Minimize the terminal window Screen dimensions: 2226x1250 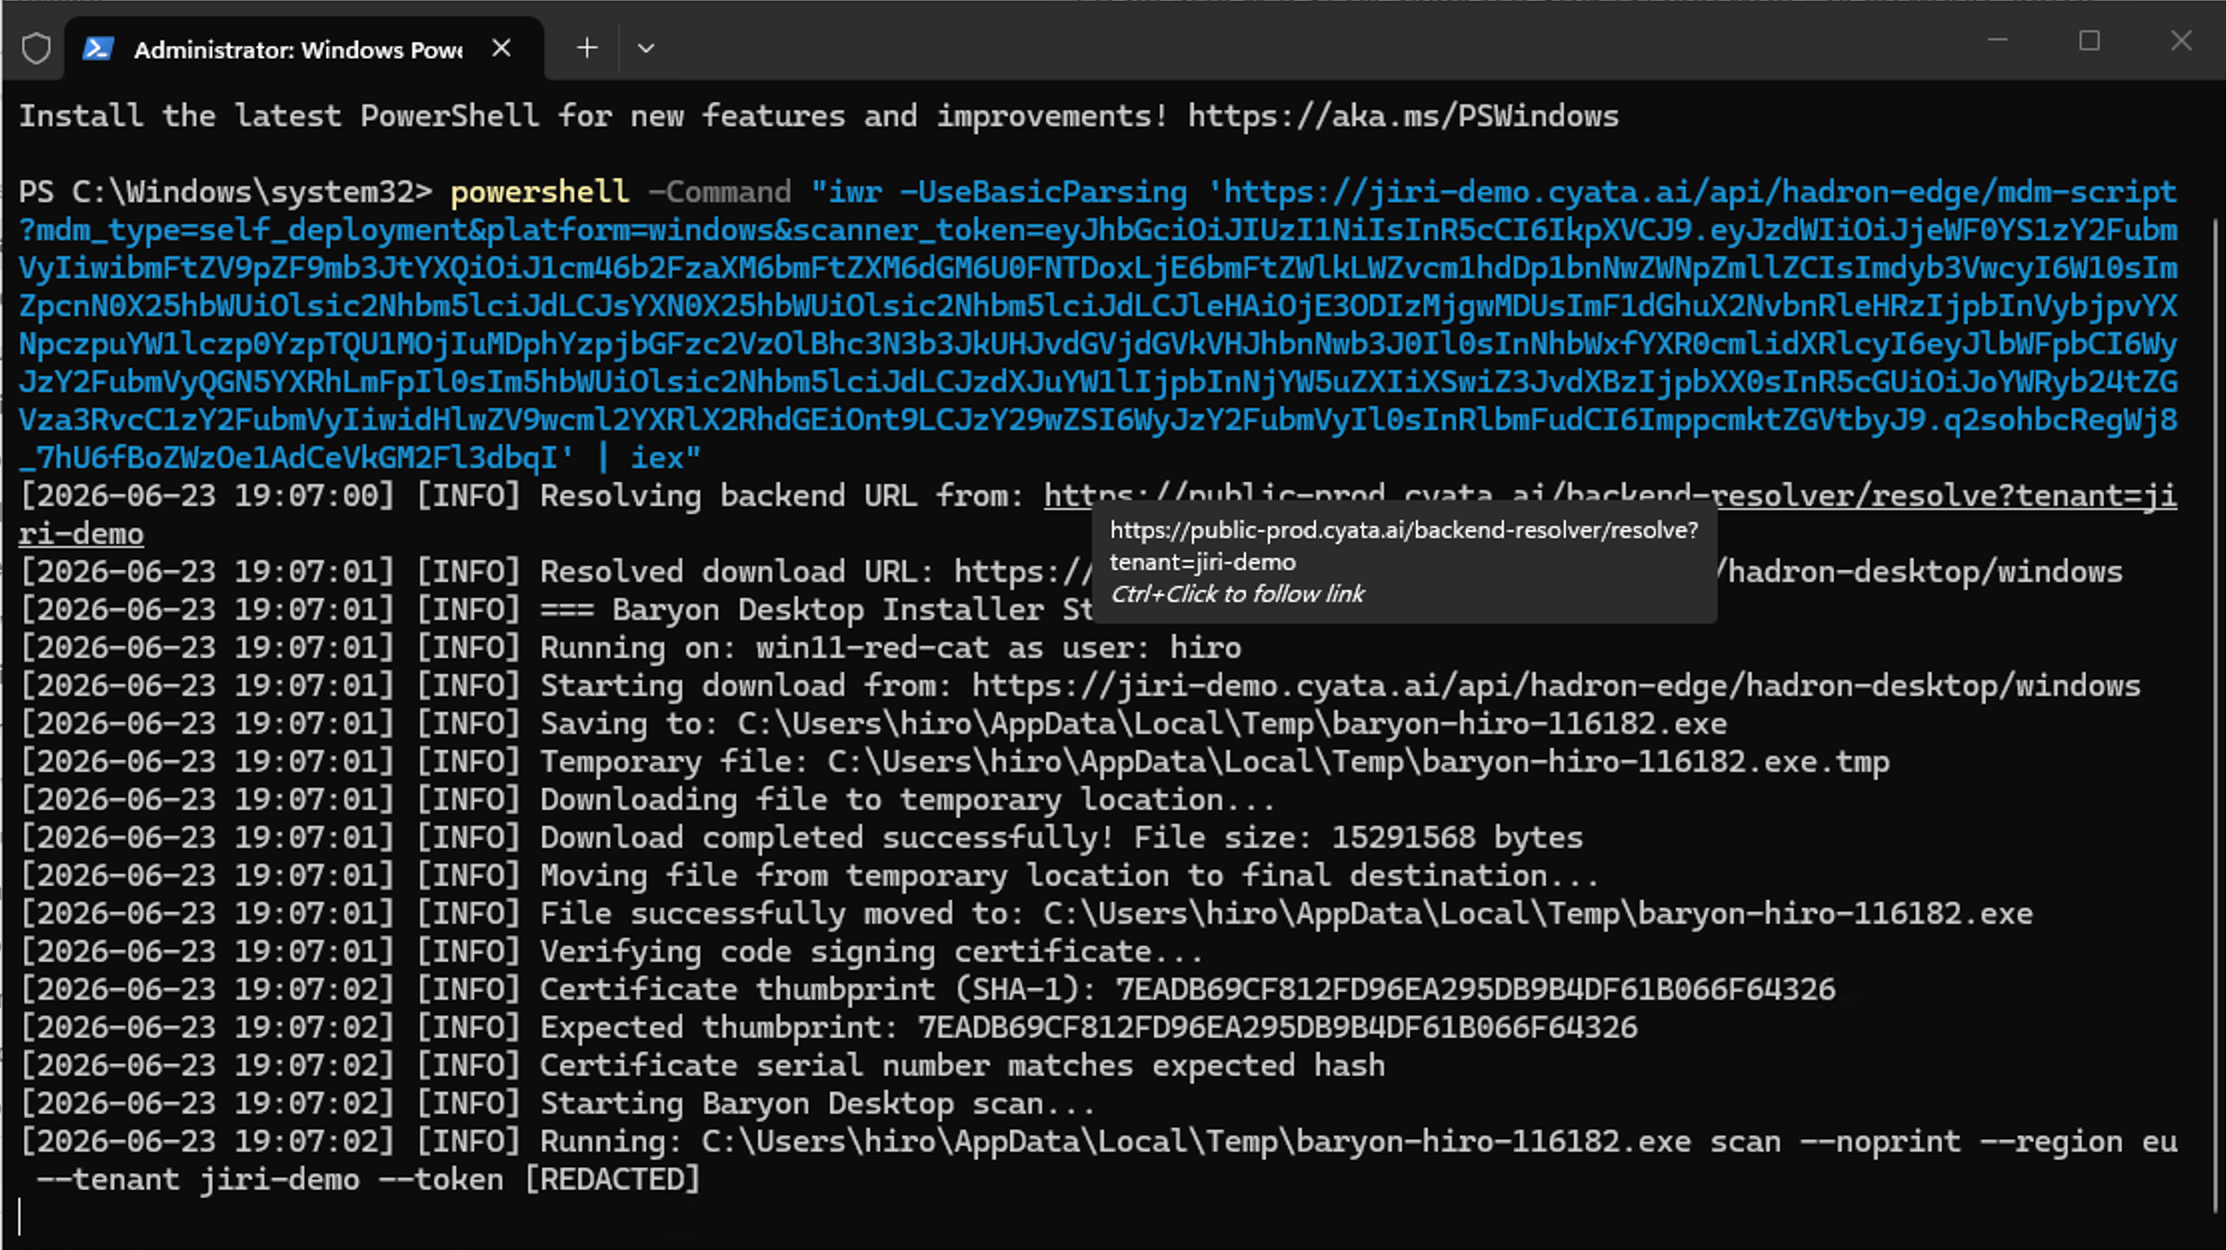pos(1997,40)
